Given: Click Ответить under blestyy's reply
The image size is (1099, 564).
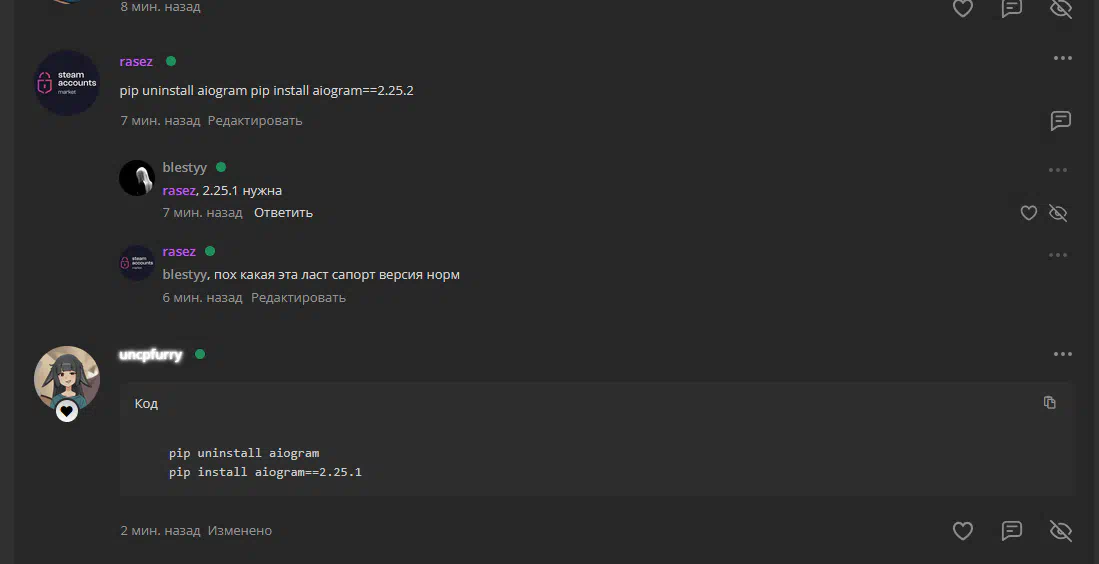Looking at the screenshot, I should point(283,213).
